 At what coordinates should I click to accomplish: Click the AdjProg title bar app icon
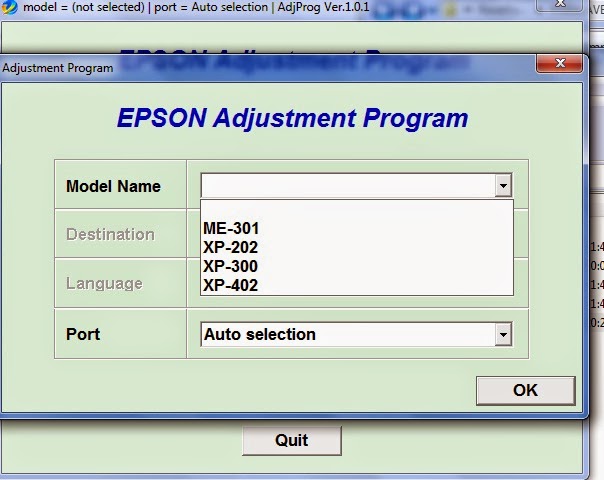click(9, 7)
